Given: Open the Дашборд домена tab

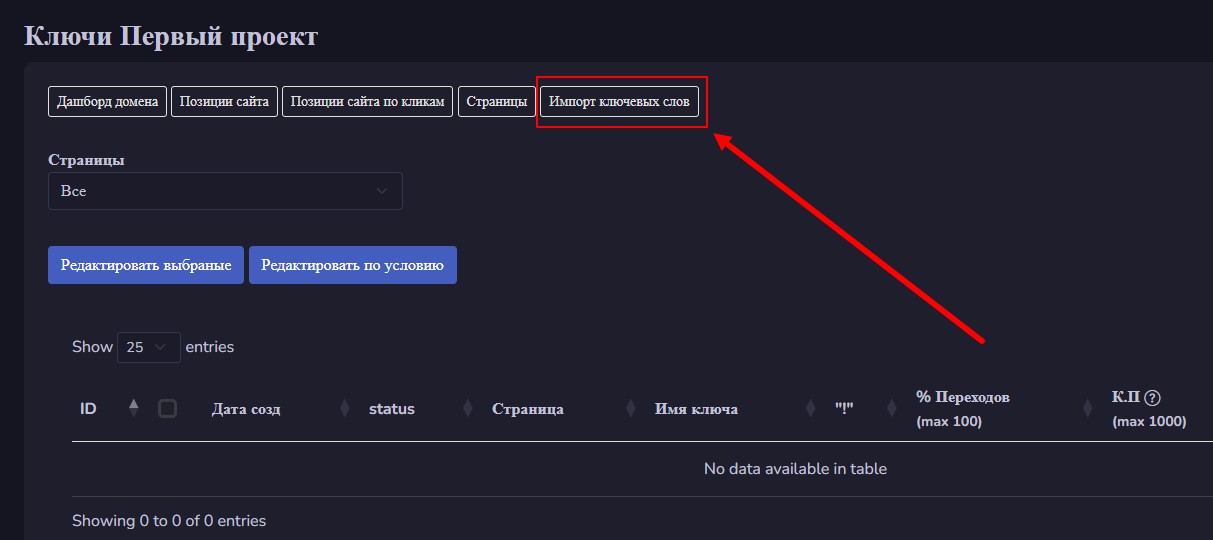Looking at the screenshot, I should [x=108, y=102].
